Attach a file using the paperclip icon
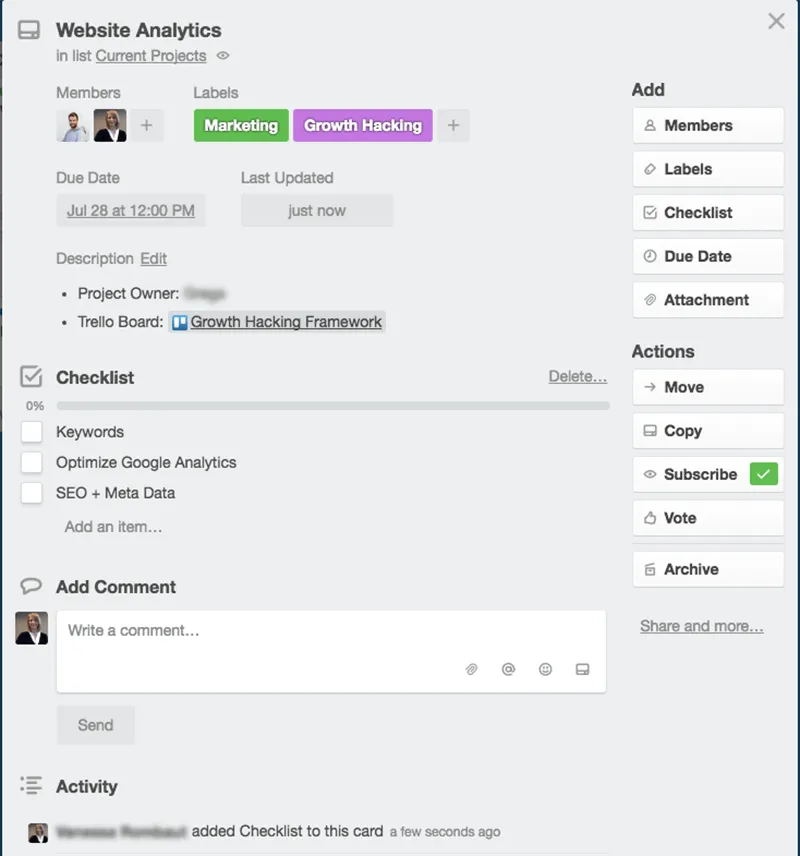Screen dimensions: 800x856 click(x=471, y=669)
